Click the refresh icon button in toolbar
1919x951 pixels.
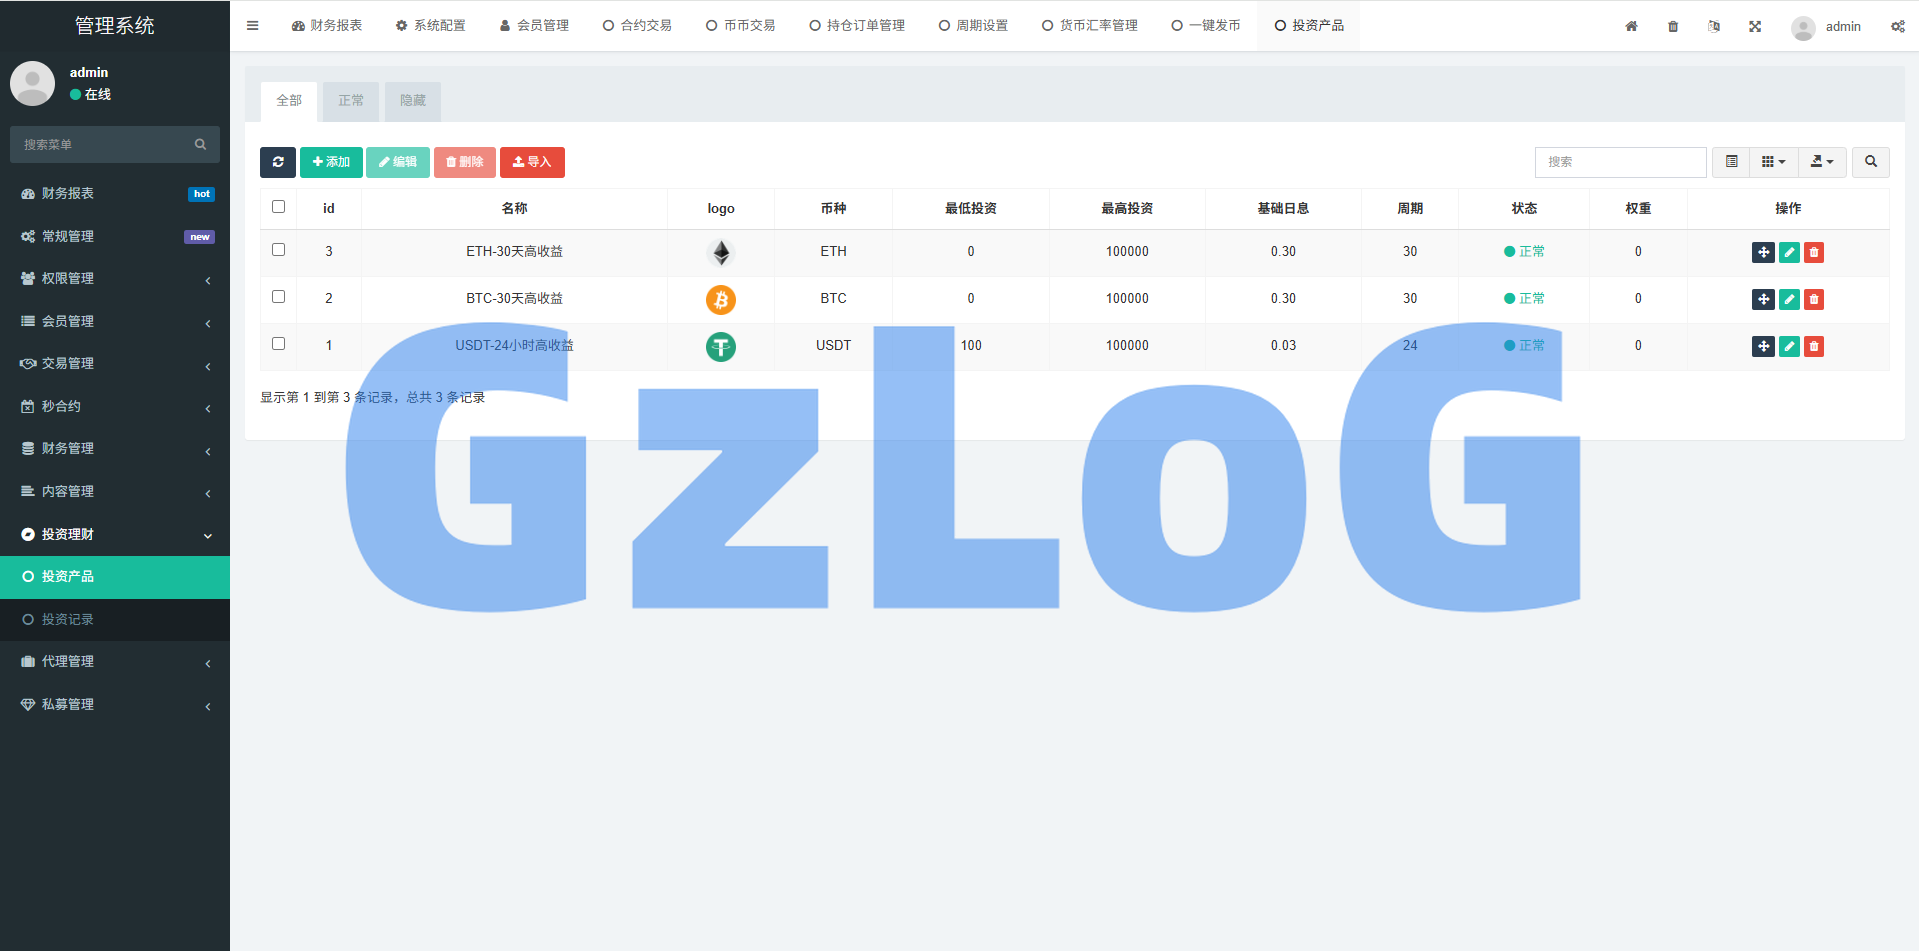278,162
